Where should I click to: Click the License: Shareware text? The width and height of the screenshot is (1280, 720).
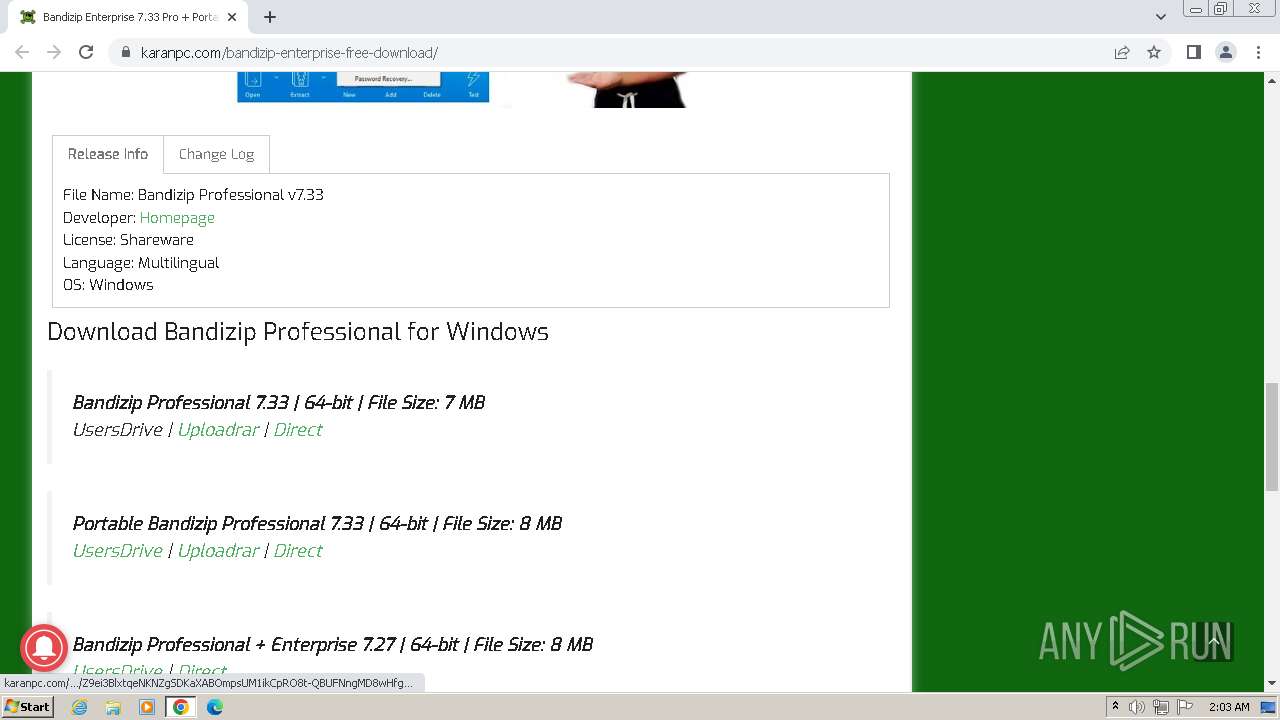pos(128,240)
